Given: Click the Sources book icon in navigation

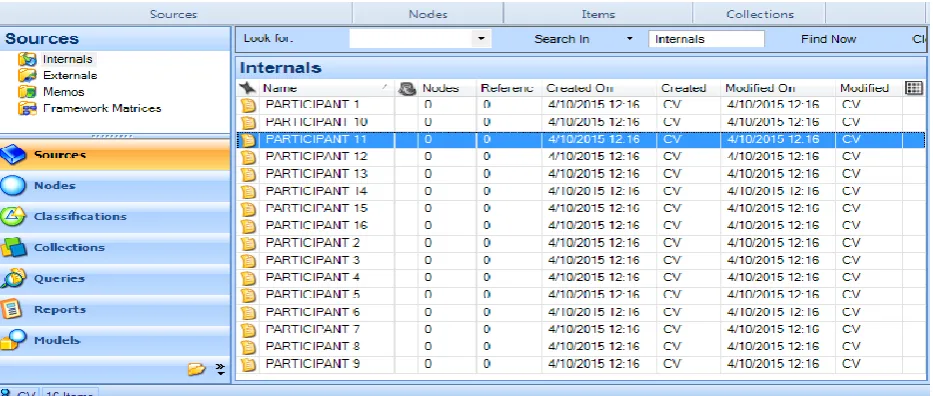Looking at the screenshot, I should (x=13, y=155).
